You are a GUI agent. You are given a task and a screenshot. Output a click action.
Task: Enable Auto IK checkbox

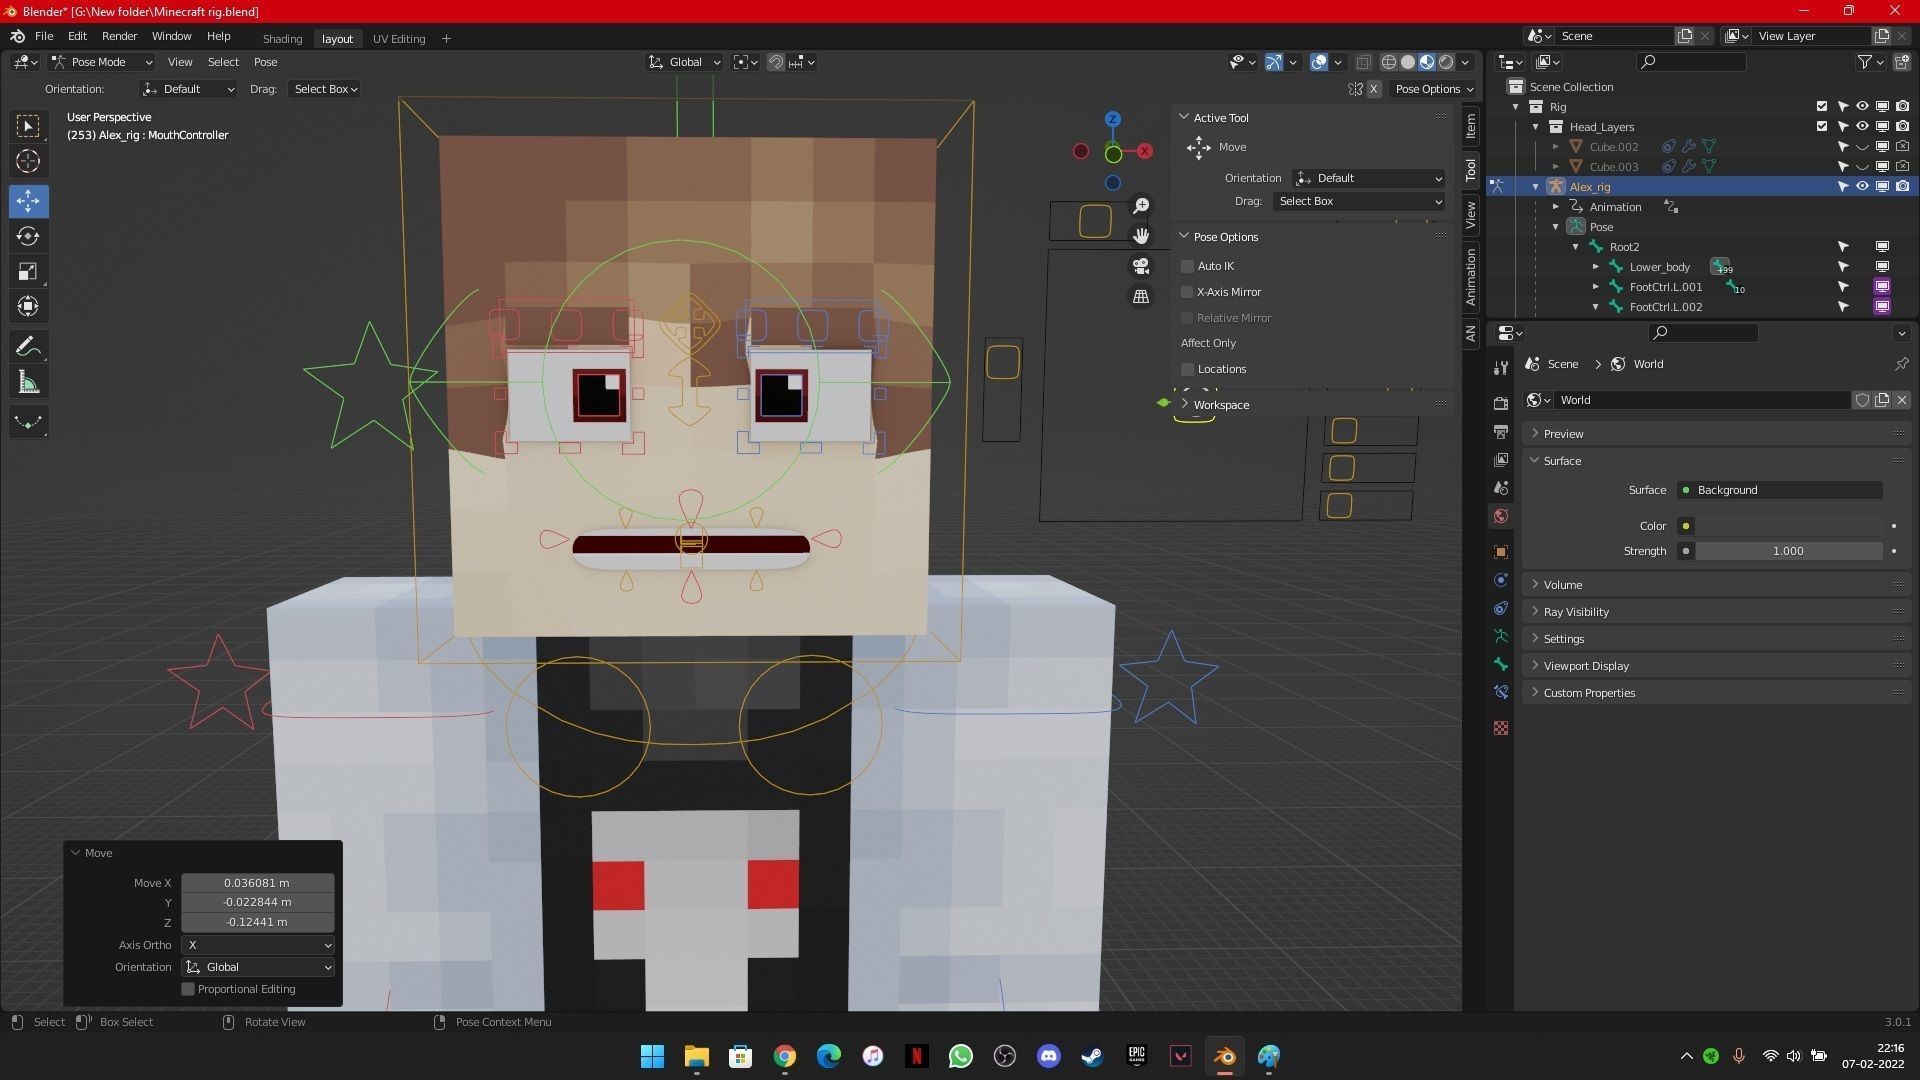click(1187, 266)
